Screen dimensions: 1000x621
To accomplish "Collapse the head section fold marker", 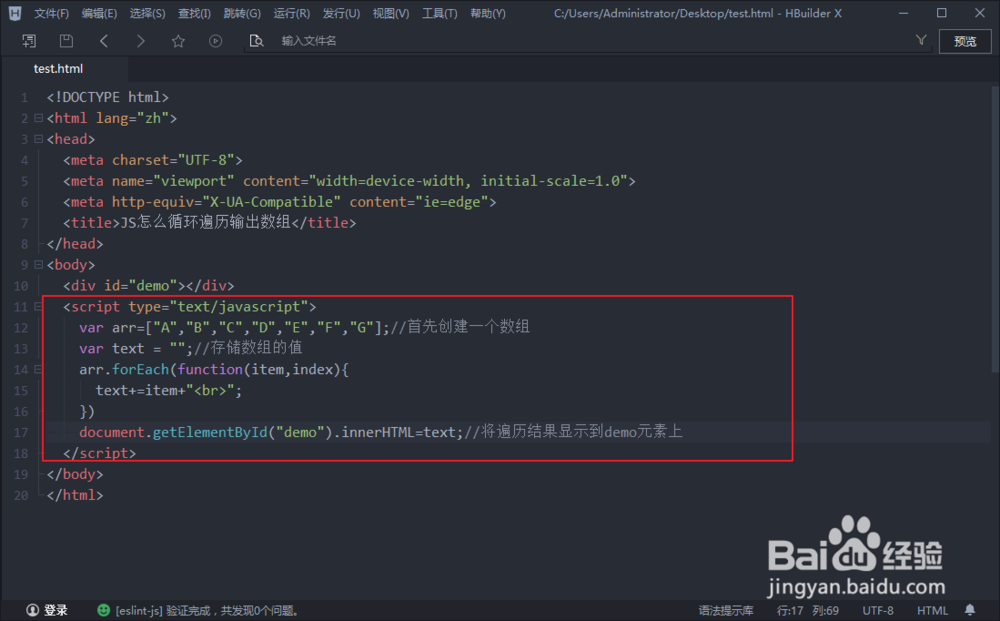I will [x=38, y=138].
